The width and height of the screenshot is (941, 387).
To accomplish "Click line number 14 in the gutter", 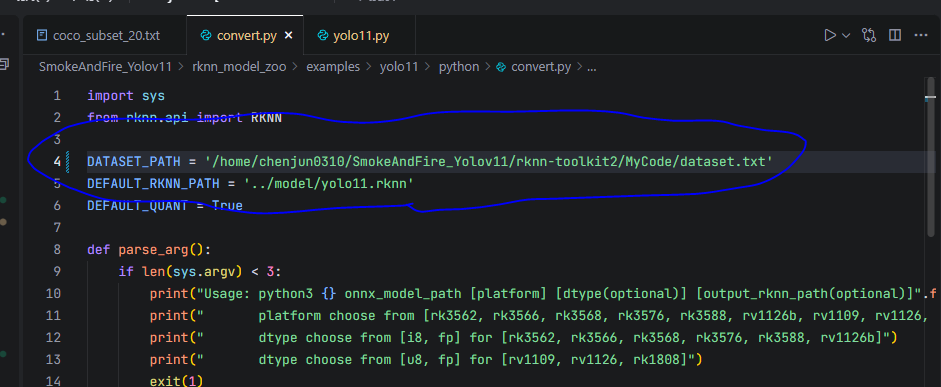I will (53, 381).
